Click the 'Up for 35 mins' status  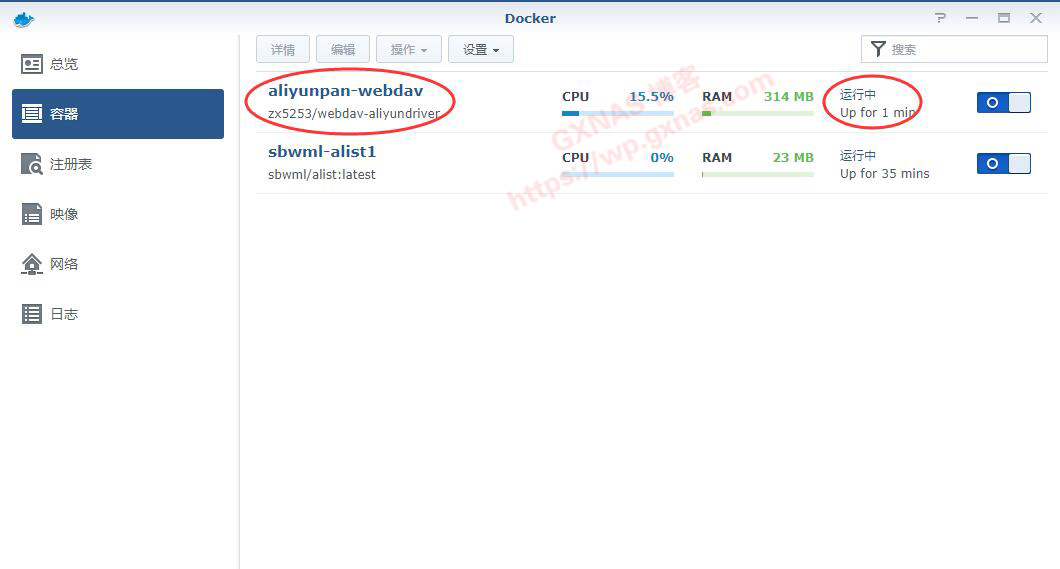pyautogui.click(x=884, y=174)
